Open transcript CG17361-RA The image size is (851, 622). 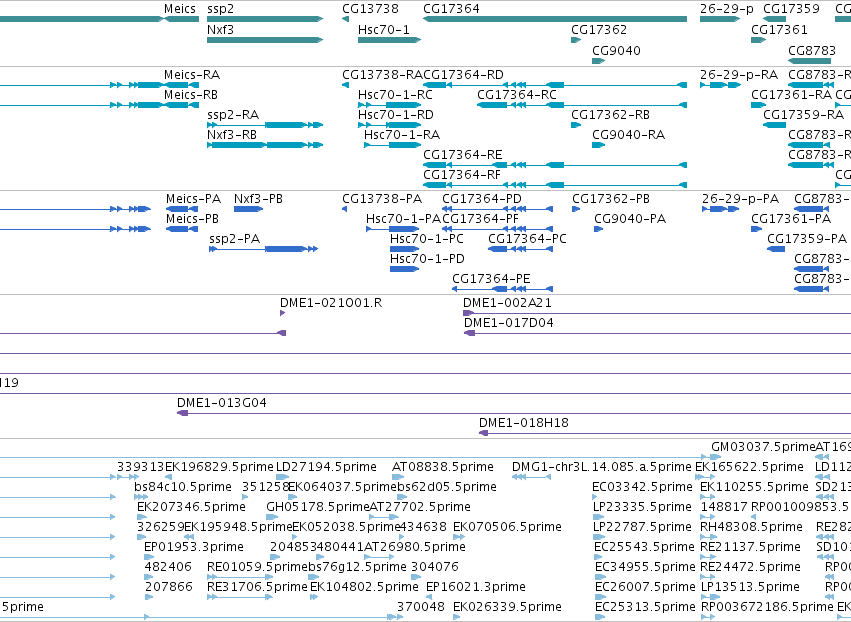791,94
